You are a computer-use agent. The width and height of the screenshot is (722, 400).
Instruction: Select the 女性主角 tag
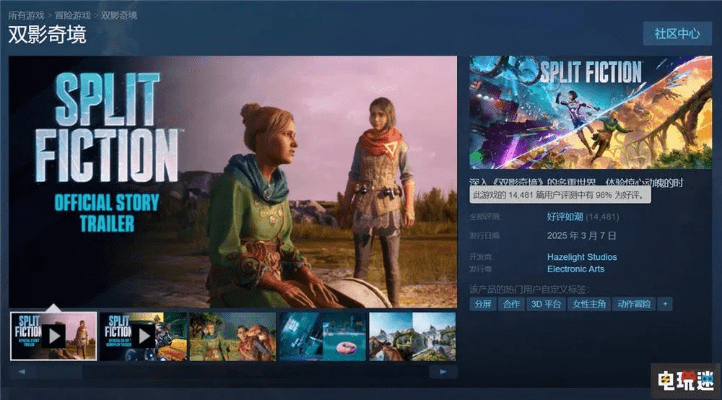589,303
